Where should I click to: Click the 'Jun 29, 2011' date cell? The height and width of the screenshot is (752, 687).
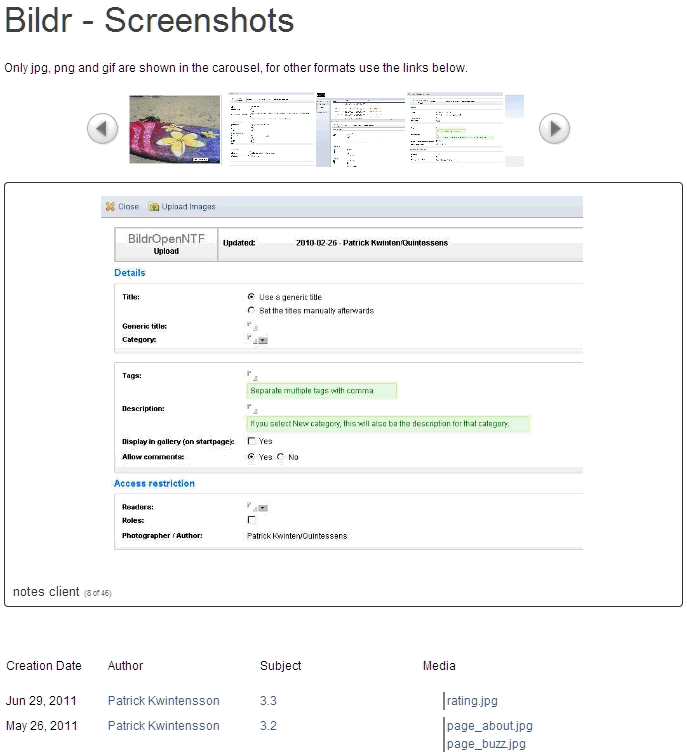pos(41,701)
